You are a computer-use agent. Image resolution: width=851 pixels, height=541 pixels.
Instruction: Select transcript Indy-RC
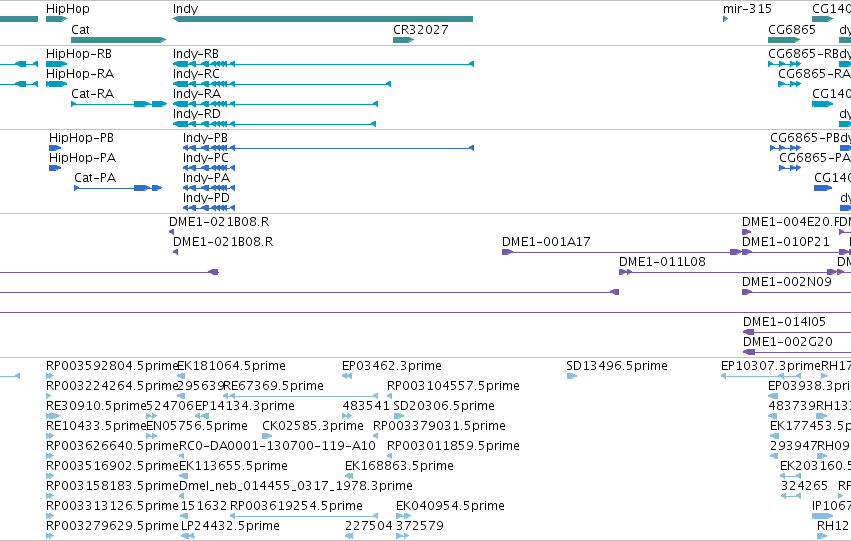[196, 74]
